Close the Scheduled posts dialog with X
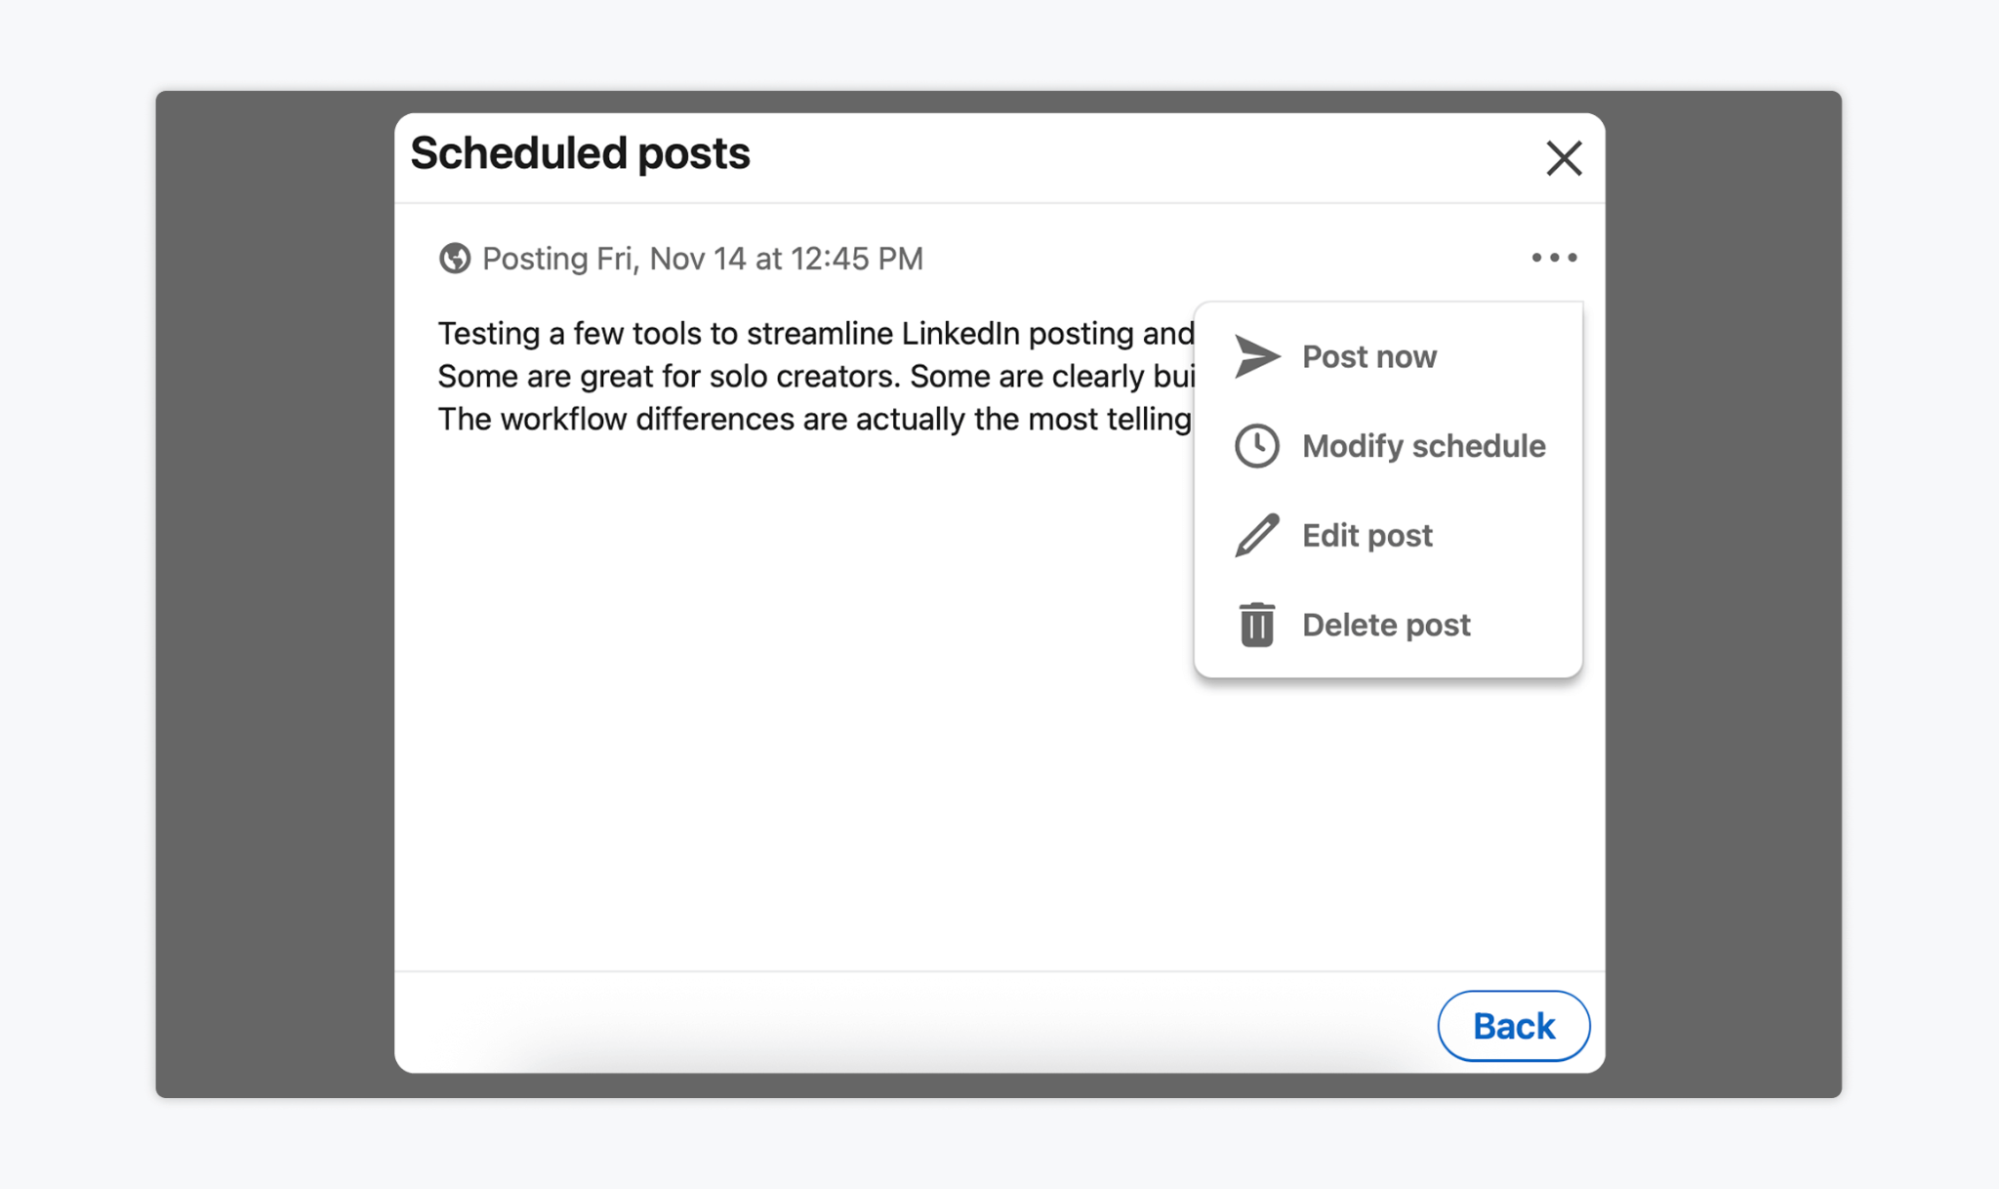Screen dimensions: 1999x1189 1563,158
